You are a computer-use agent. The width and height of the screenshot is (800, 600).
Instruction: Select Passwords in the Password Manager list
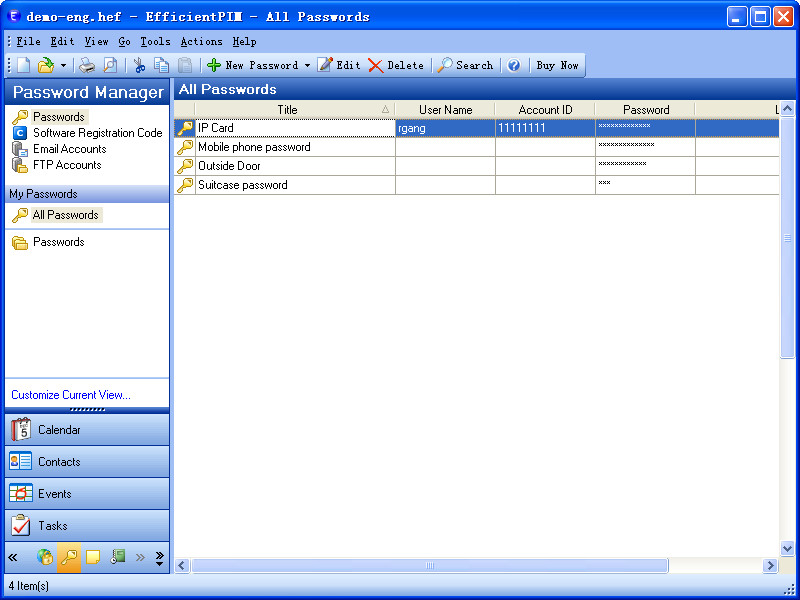50,117
